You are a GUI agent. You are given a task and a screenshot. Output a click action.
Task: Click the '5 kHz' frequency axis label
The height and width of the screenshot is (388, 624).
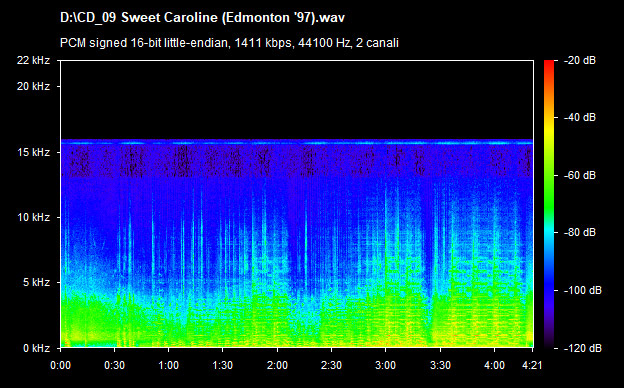coord(36,283)
